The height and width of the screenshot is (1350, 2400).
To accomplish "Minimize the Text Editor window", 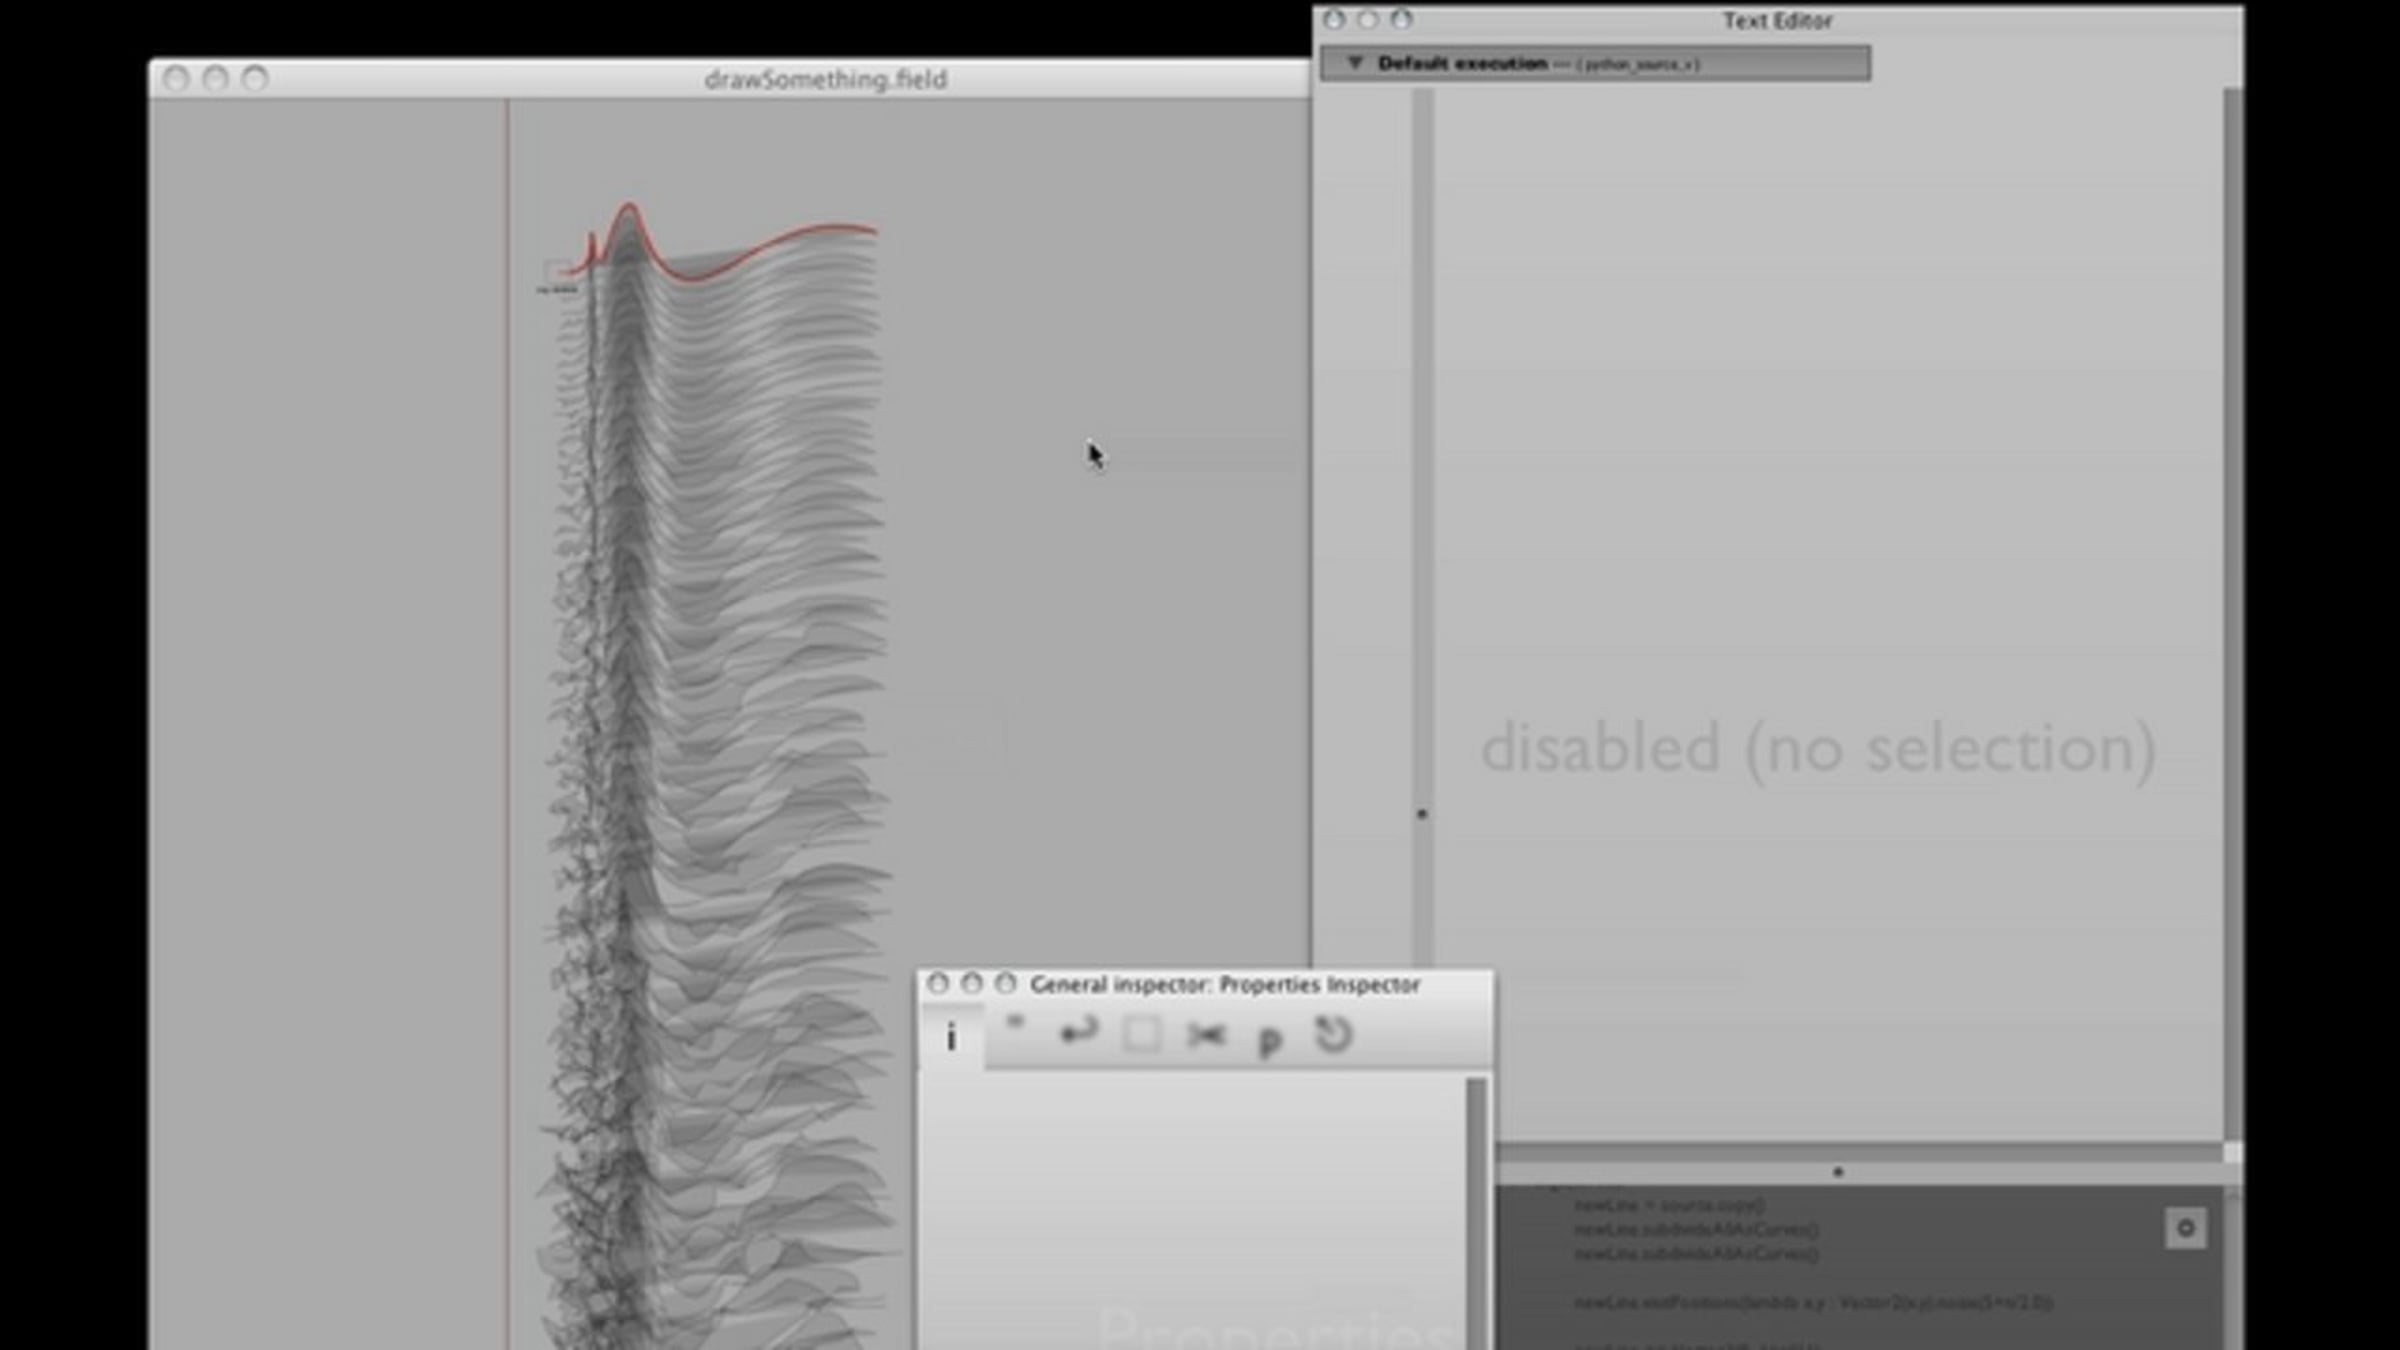I will tap(1368, 20).
